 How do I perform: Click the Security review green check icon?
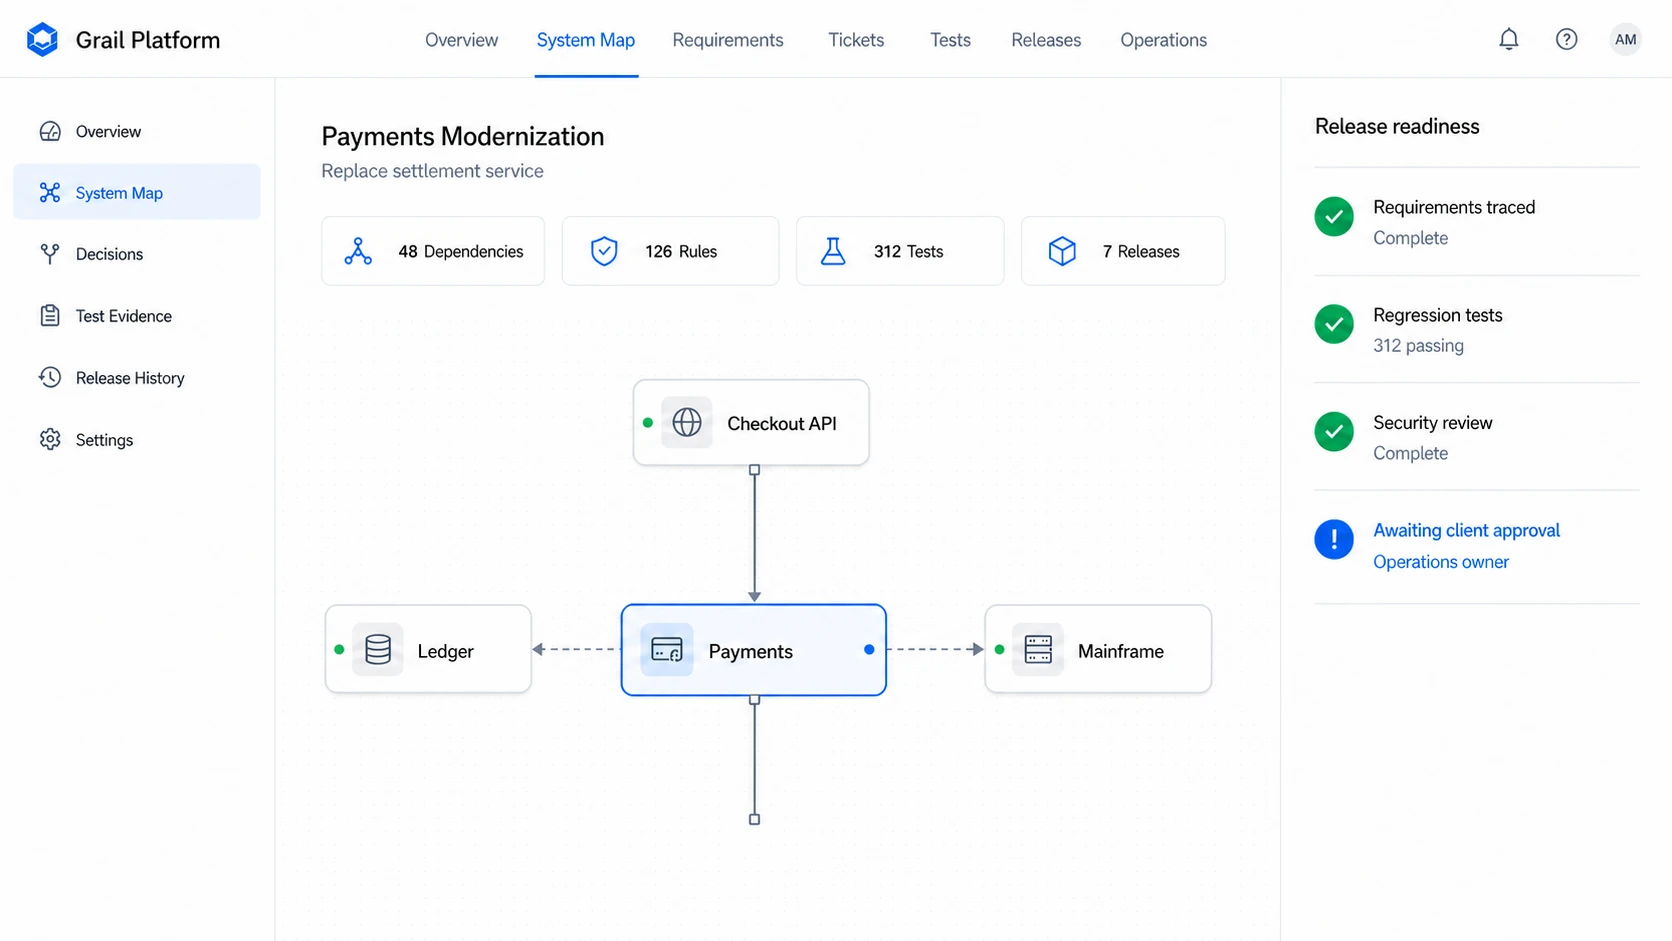tap(1334, 432)
